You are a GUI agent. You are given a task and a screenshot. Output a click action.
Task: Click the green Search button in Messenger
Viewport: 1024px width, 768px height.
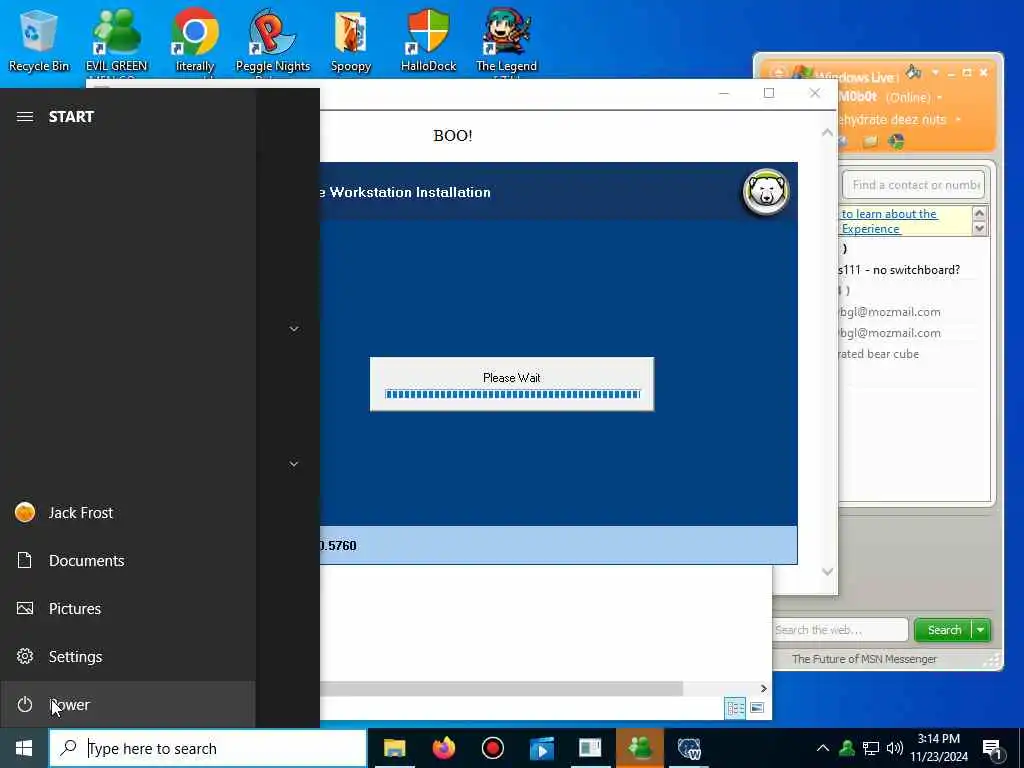(944, 630)
